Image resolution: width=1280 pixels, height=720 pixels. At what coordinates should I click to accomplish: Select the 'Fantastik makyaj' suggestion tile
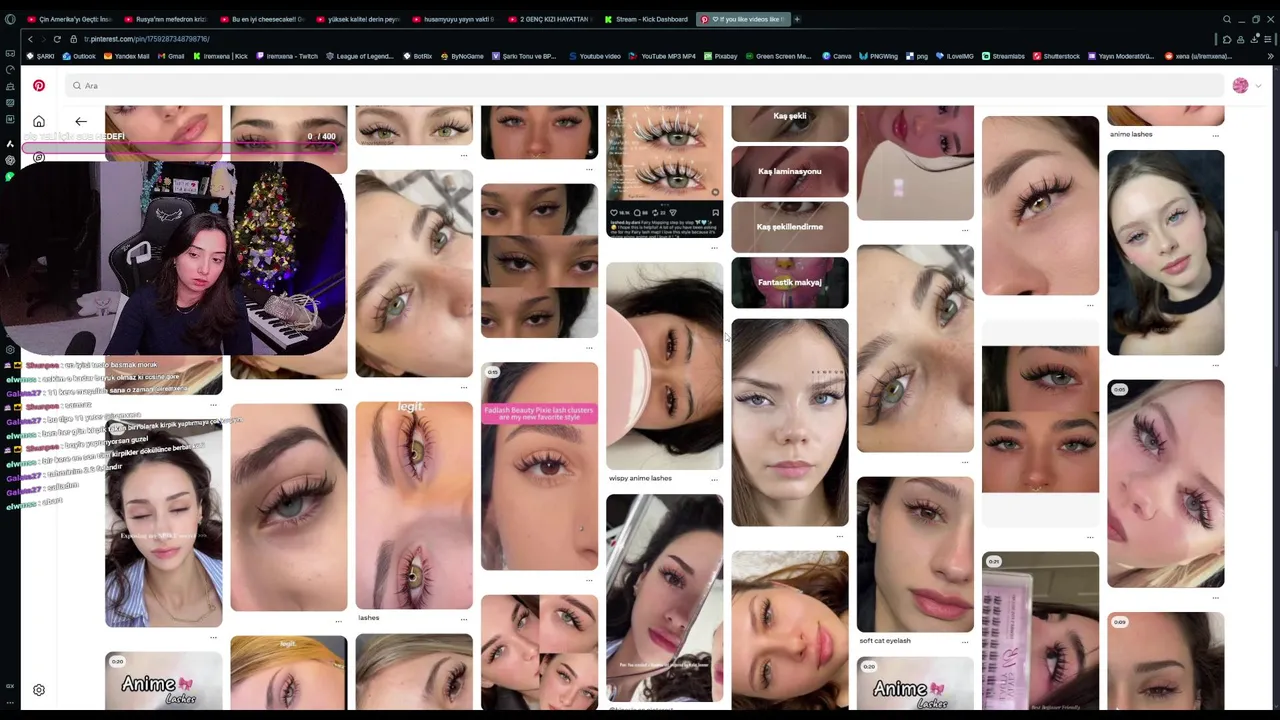[x=790, y=282]
